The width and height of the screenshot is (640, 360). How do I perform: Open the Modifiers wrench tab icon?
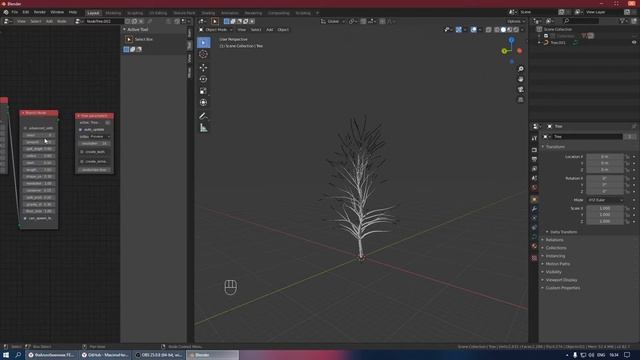tap(534, 209)
